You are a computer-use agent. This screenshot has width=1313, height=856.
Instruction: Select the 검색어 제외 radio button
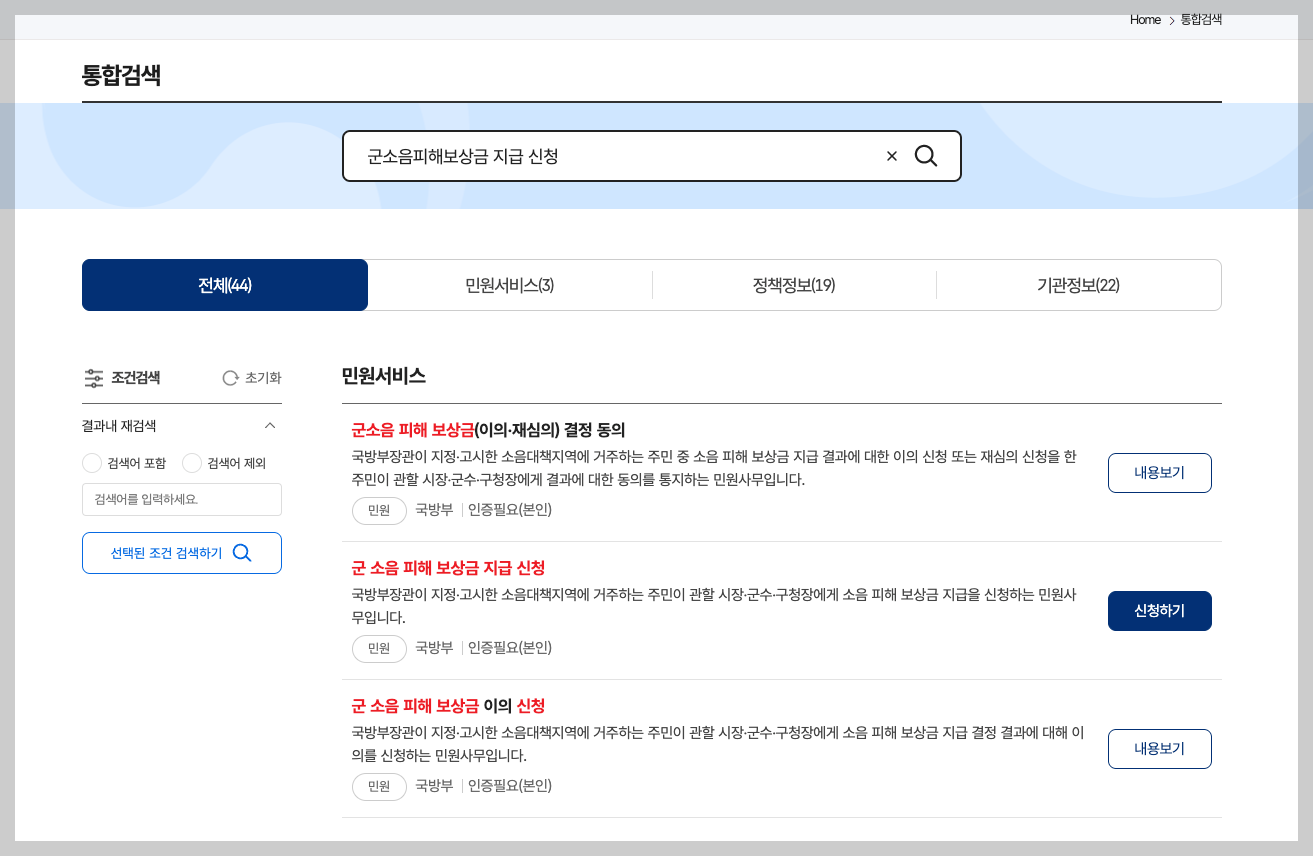(x=190, y=462)
